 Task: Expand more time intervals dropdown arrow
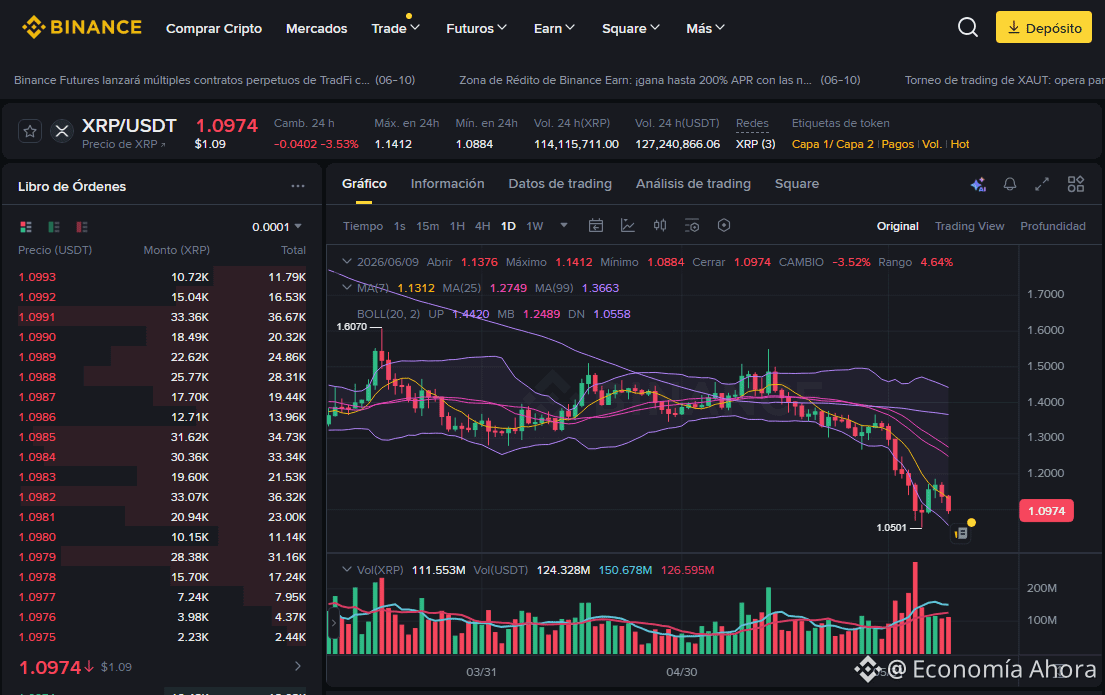(564, 226)
